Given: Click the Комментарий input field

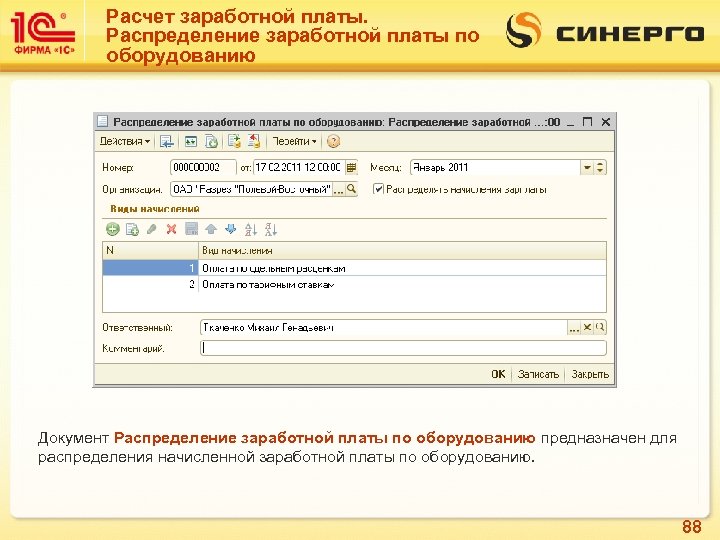Looking at the screenshot, I should click(x=403, y=348).
